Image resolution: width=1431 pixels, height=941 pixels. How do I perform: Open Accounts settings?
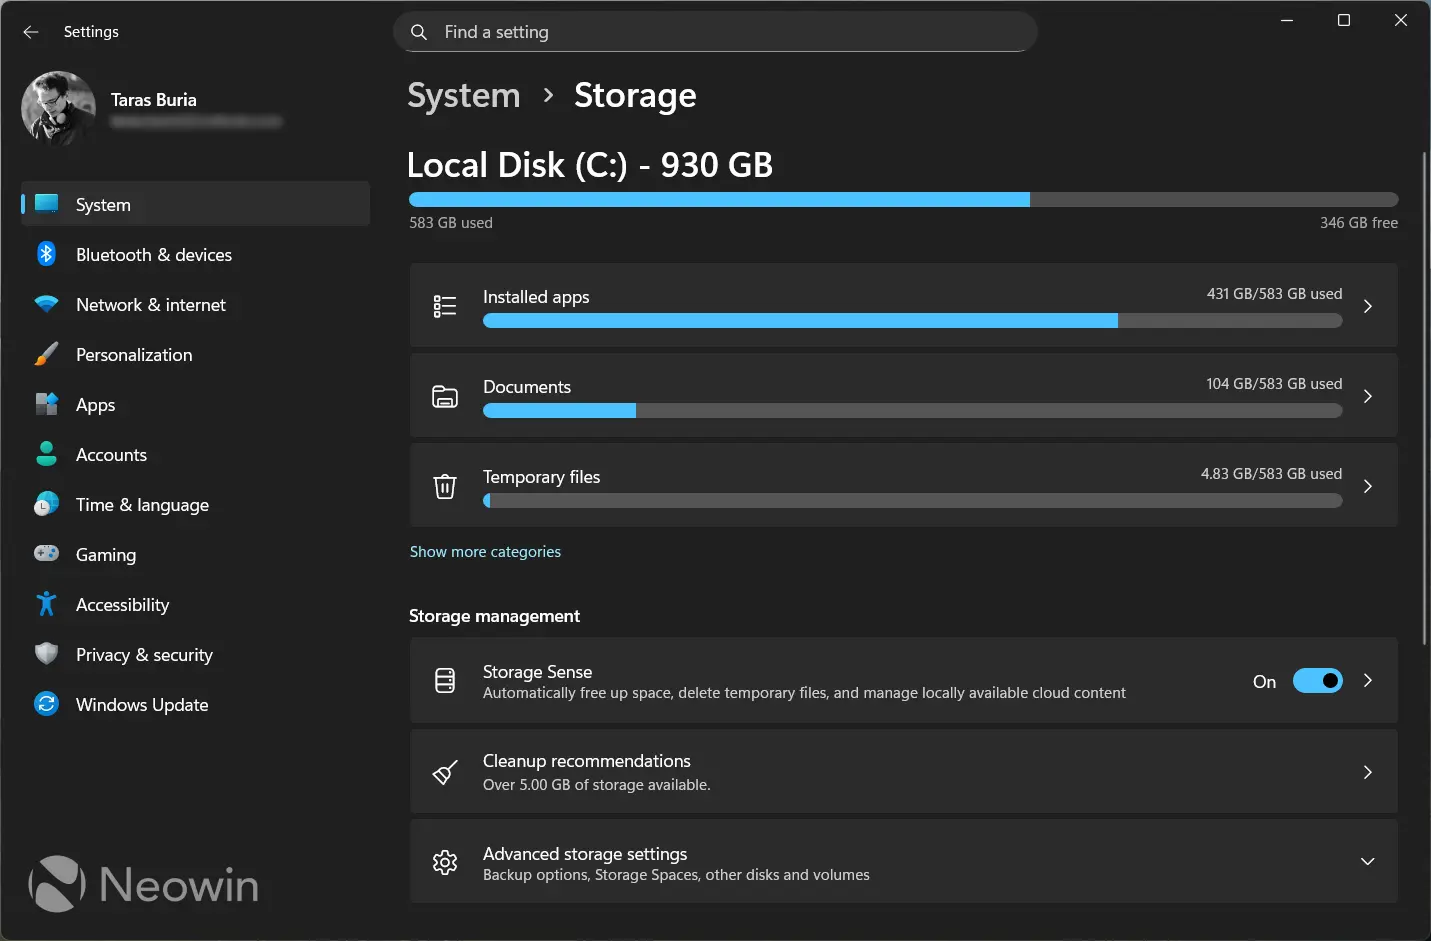click(x=111, y=455)
